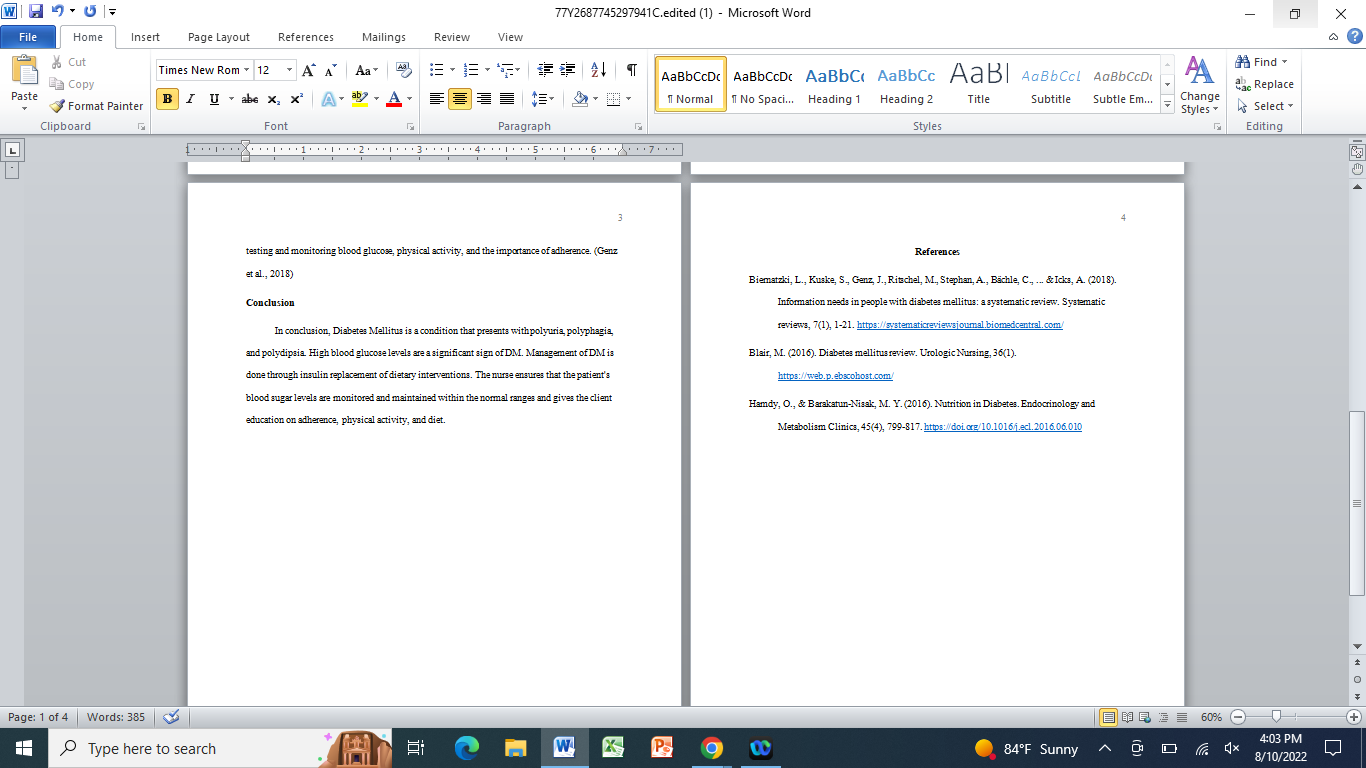Switch to the References tab
This screenshot has height=768, width=1366.
pyautogui.click(x=306, y=37)
